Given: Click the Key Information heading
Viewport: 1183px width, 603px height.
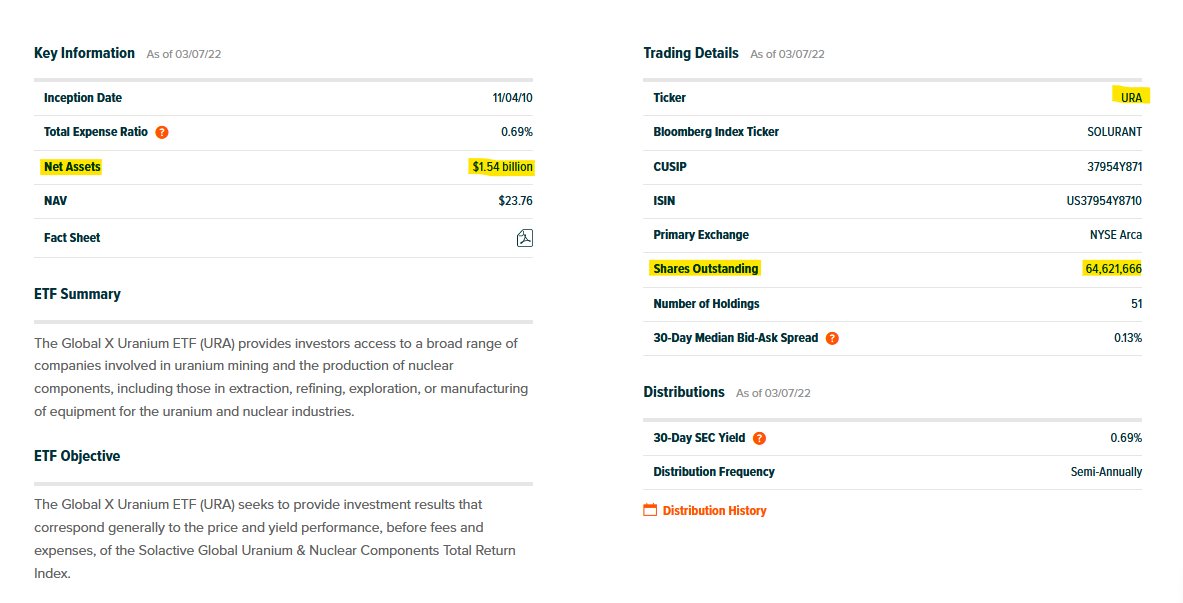Looking at the screenshot, I should click(x=84, y=53).
